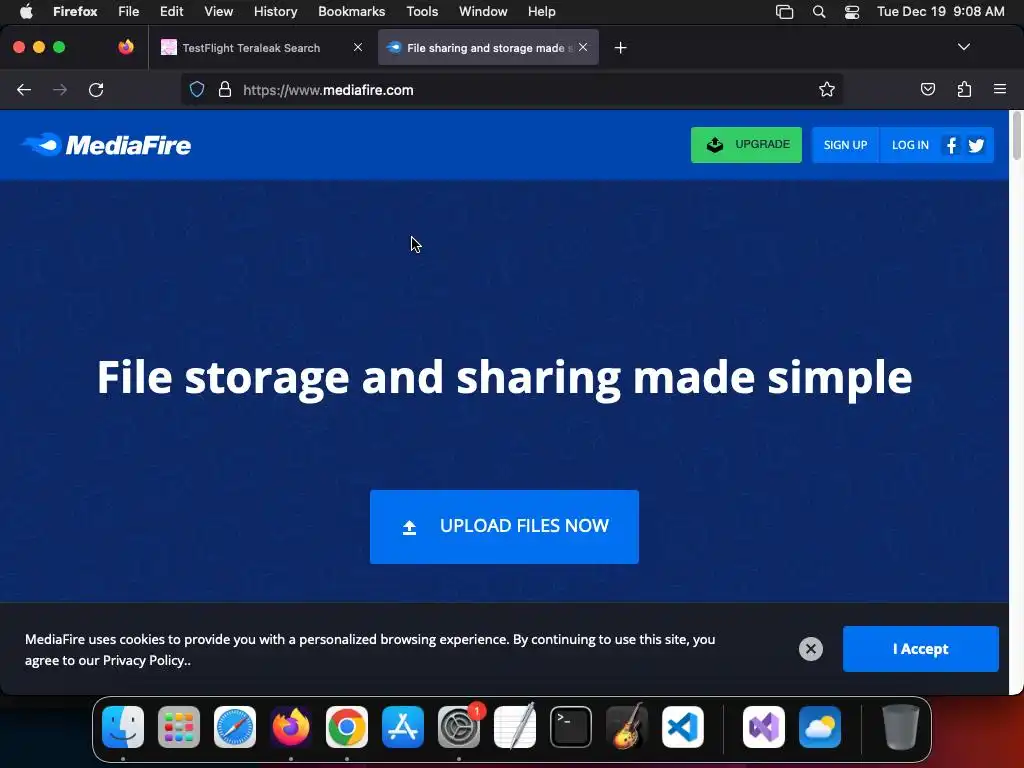Open the File menu
The image size is (1024, 768).
tap(129, 11)
